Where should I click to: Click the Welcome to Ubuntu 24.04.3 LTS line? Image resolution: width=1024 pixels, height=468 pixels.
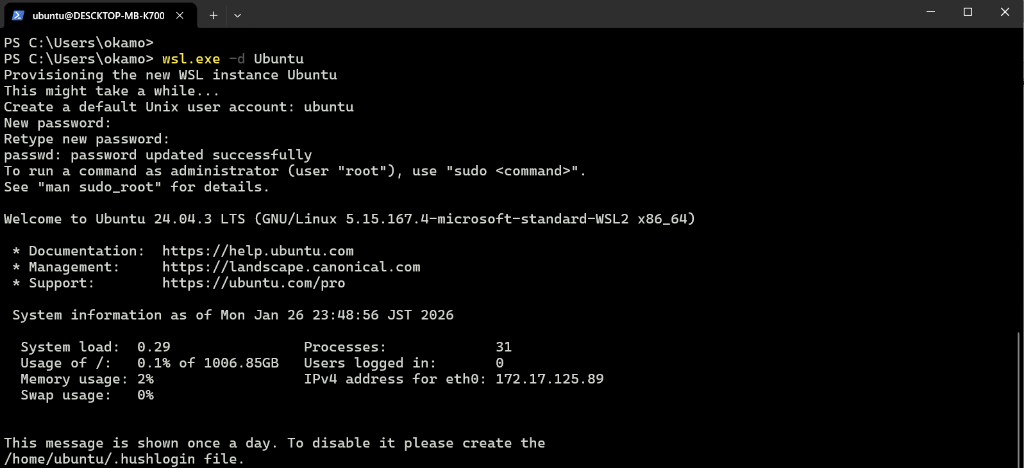(349, 219)
